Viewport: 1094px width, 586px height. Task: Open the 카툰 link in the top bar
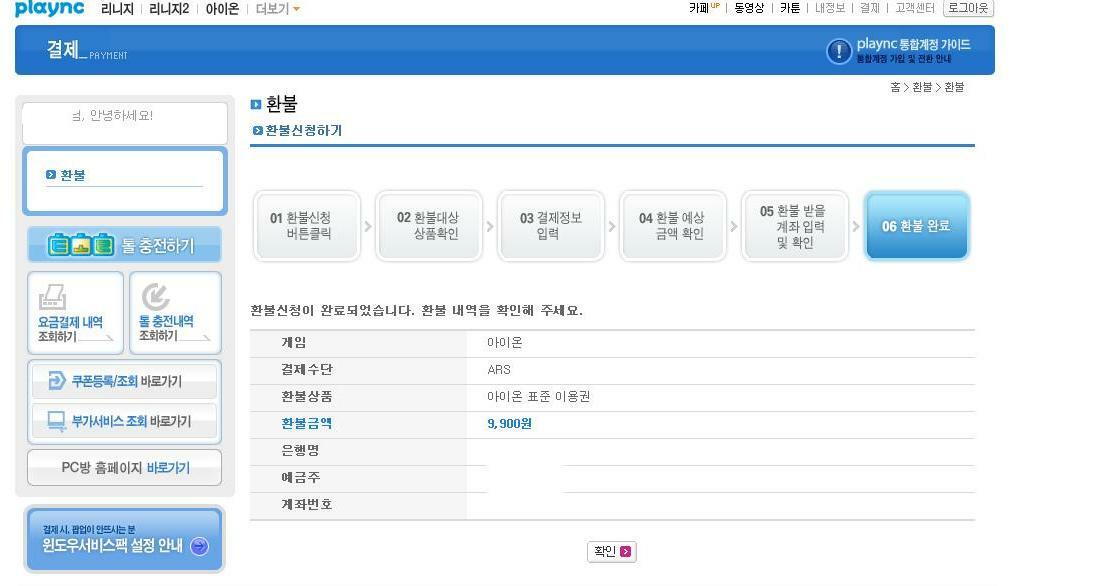pyautogui.click(x=789, y=9)
